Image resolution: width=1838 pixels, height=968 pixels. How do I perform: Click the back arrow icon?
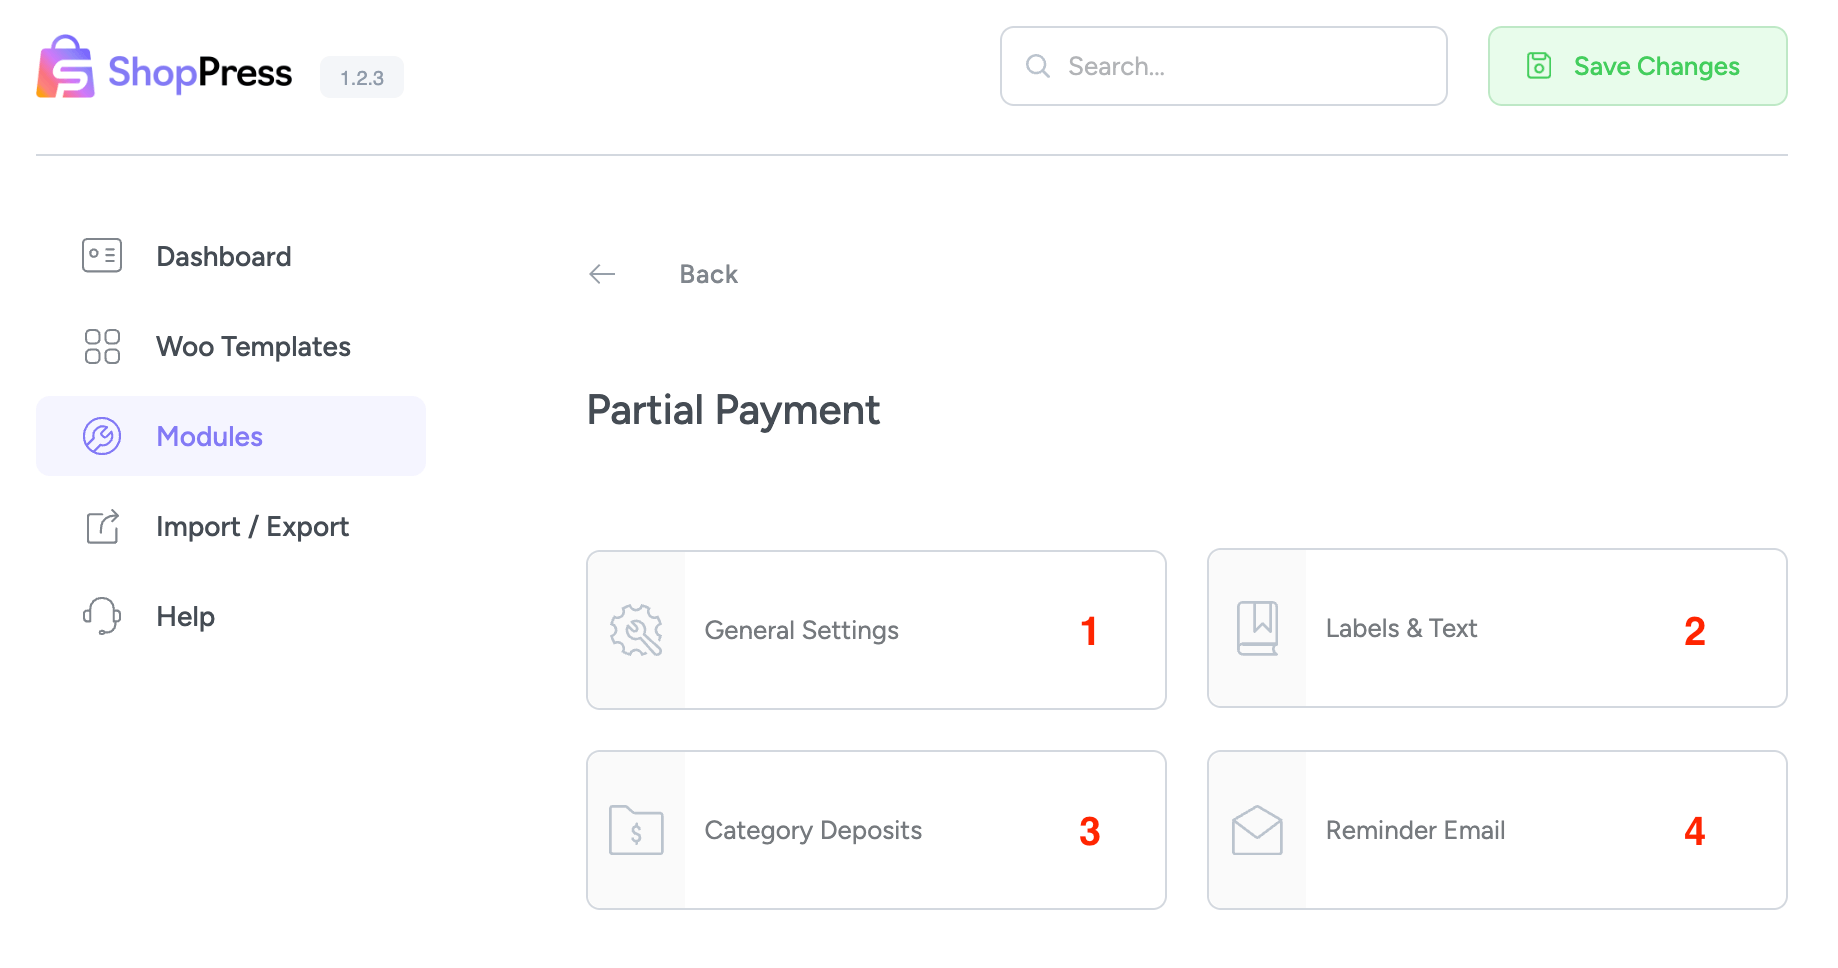tap(601, 273)
